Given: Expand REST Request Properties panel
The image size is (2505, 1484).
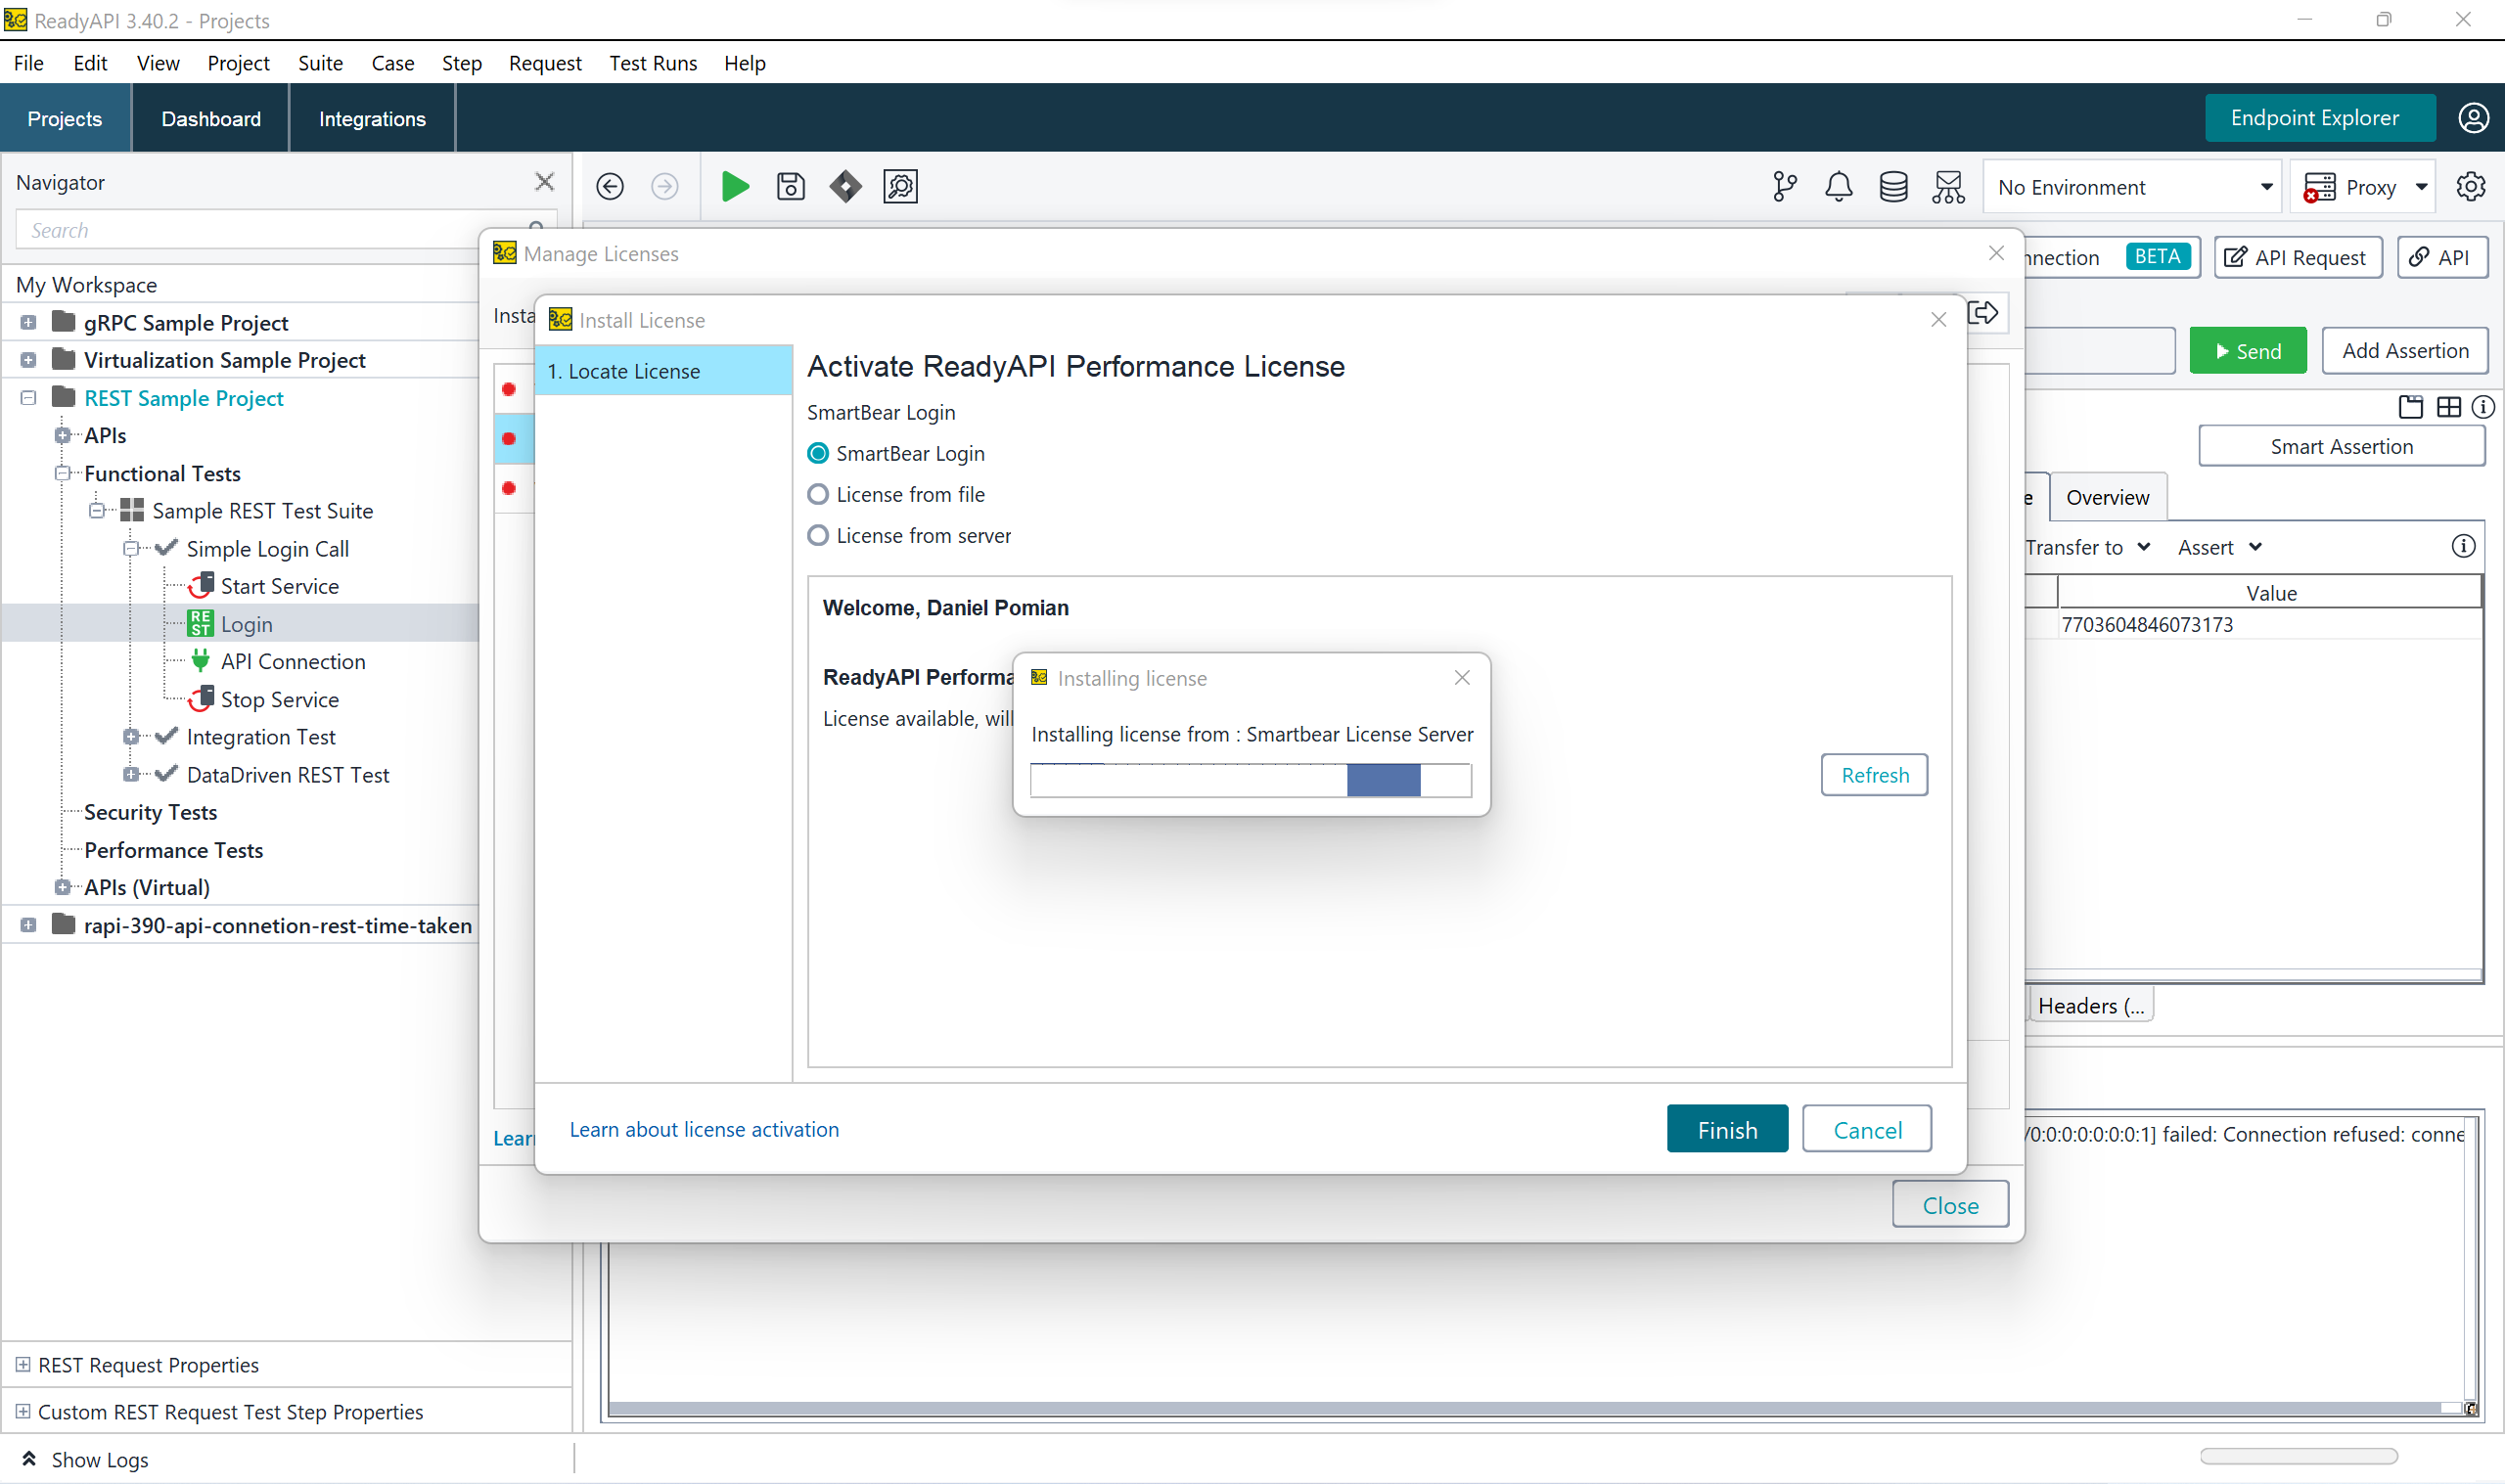Looking at the screenshot, I should coord(23,1364).
